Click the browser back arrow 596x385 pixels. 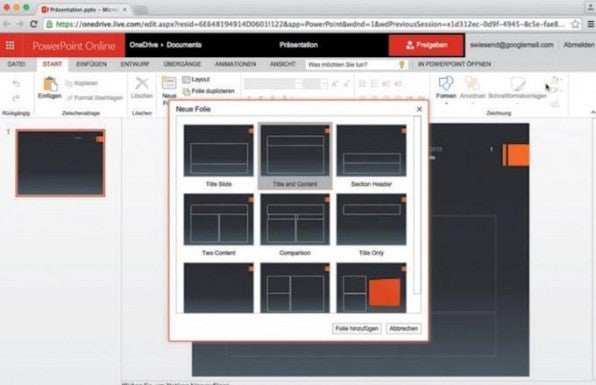pos(6,24)
